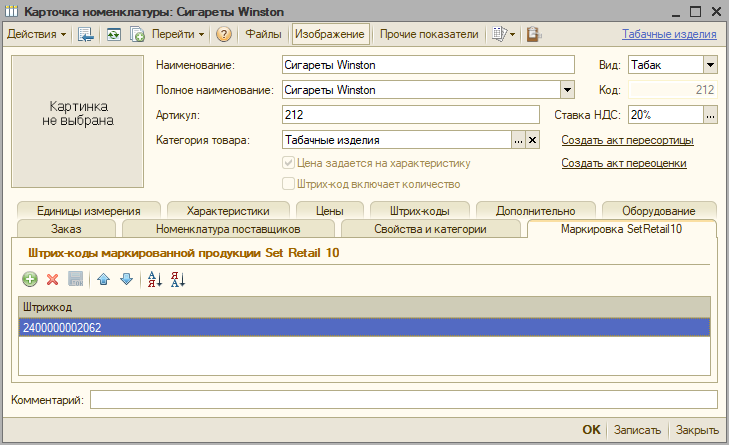This screenshot has width=729, height=445.
Task: Open the settings list icon dropdown
Action: [504, 34]
